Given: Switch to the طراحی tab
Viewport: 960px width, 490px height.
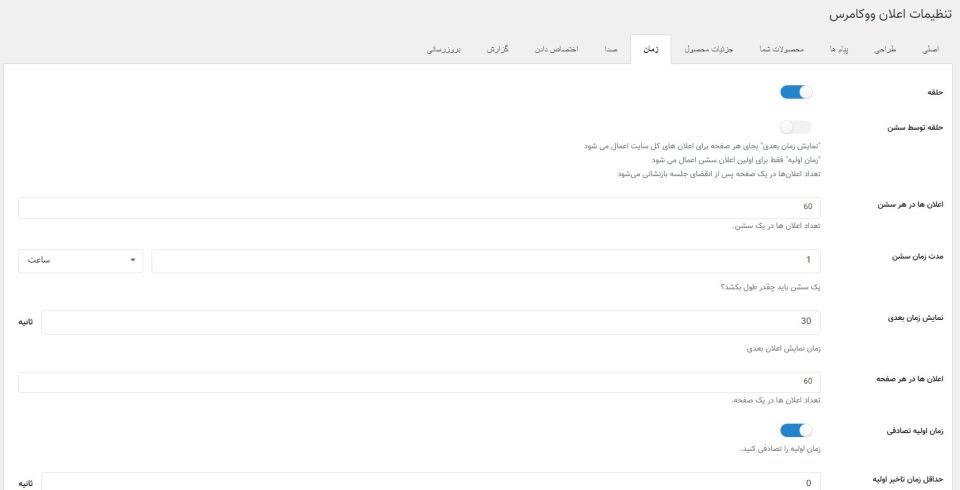Looking at the screenshot, I should [886, 48].
